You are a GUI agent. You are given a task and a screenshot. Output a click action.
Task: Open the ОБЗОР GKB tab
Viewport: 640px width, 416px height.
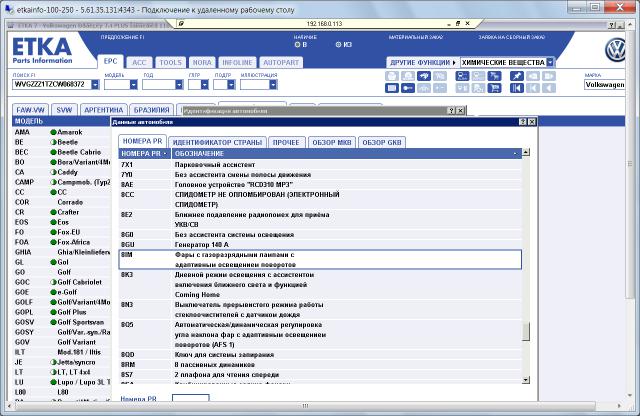382,142
